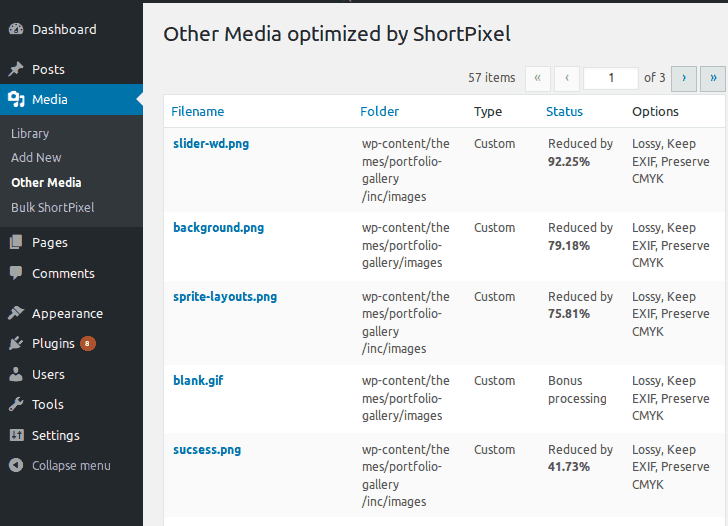This screenshot has width=728, height=526.
Task: Click the Posts pushpin icon
Action: [x=16, y=69]
